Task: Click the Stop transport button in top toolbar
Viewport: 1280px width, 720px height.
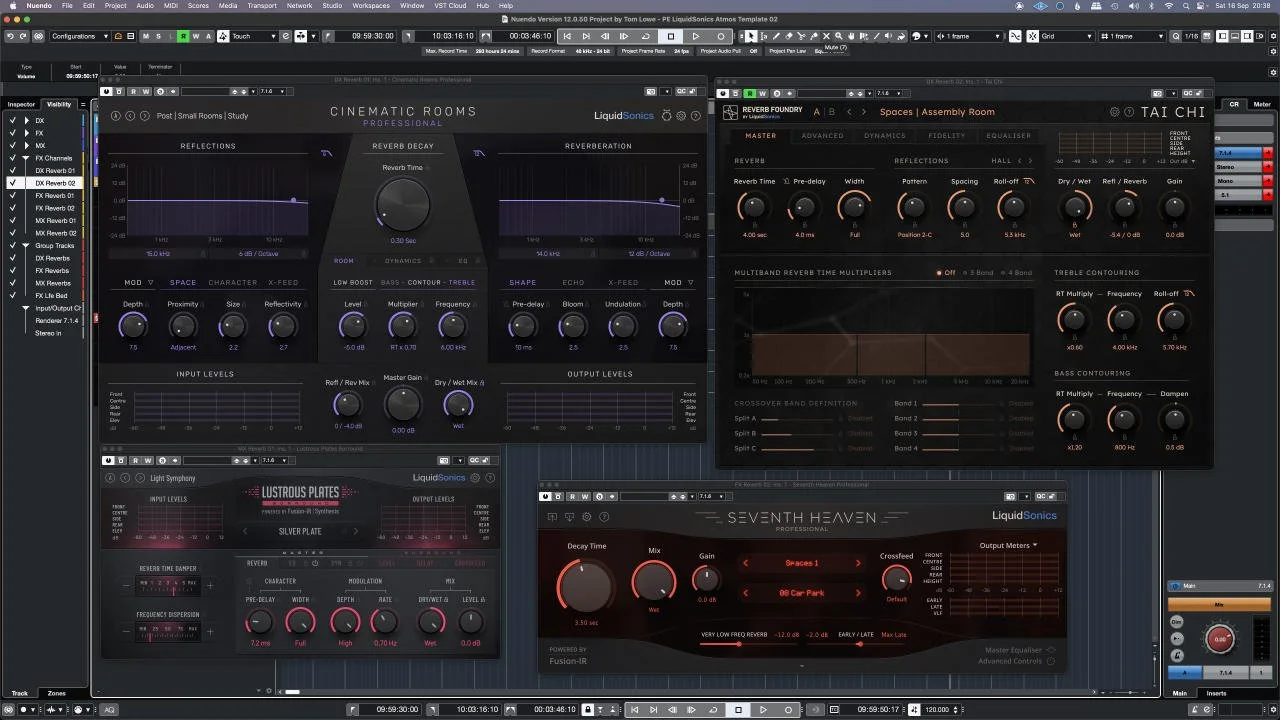Action: [x=671, y=36]
